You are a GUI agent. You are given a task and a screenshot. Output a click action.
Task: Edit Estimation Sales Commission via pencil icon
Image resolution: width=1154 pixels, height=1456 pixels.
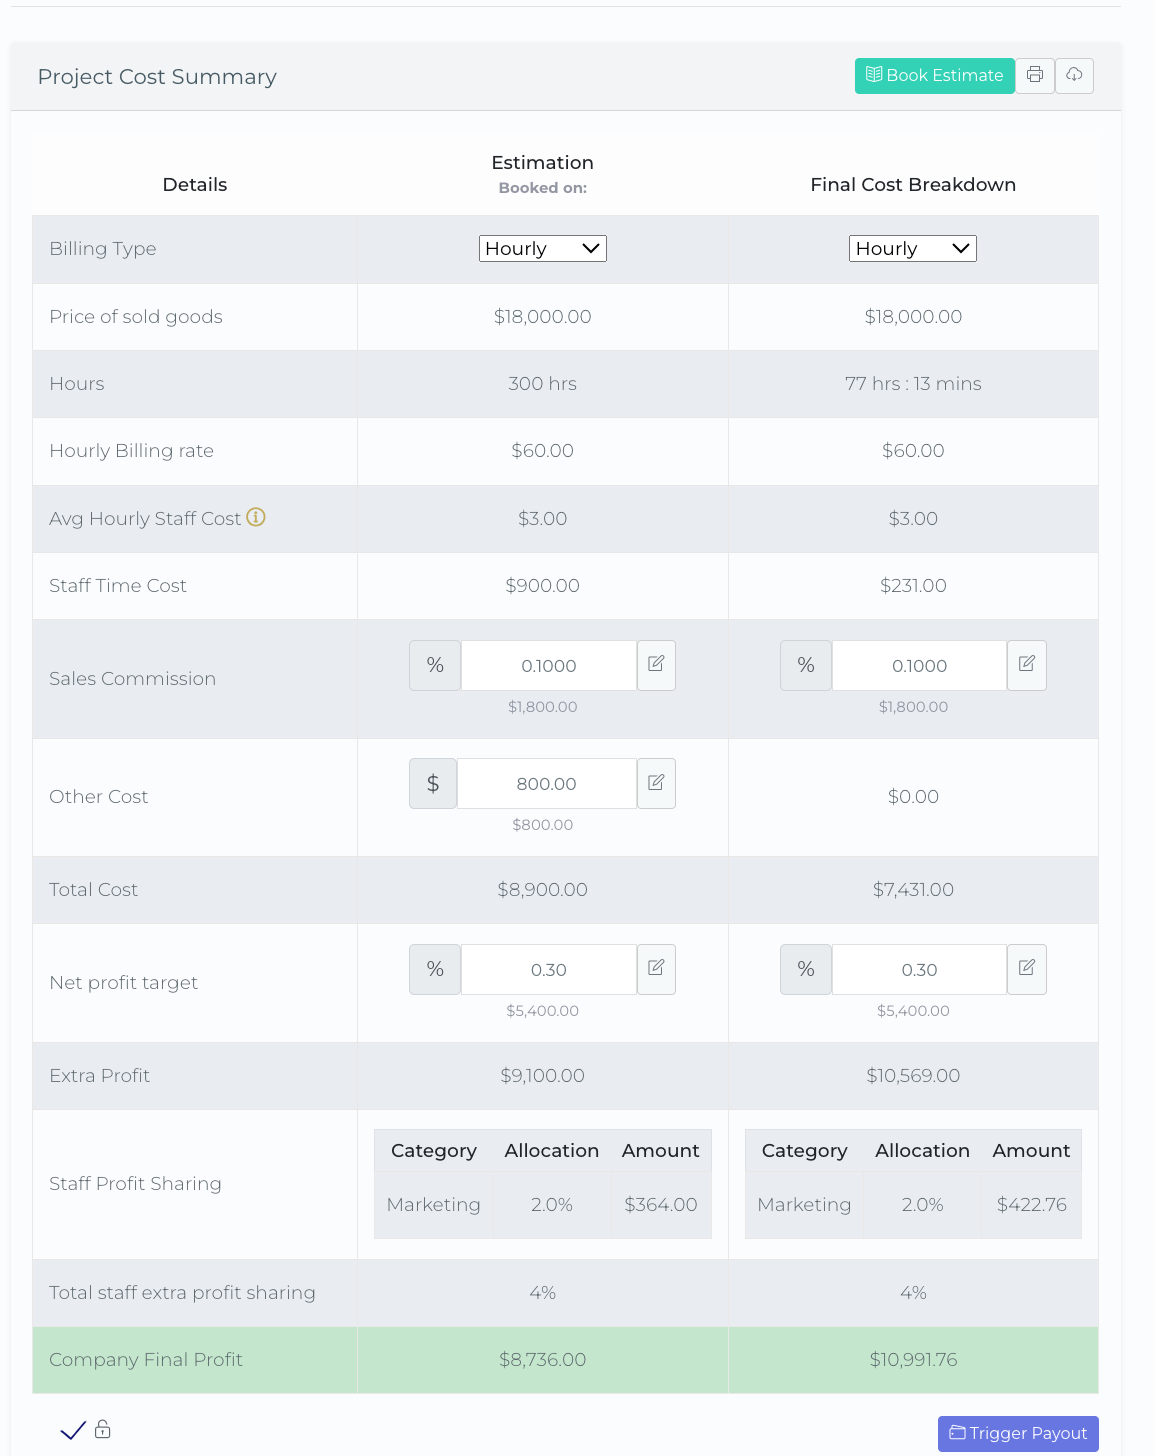point(656,665)
